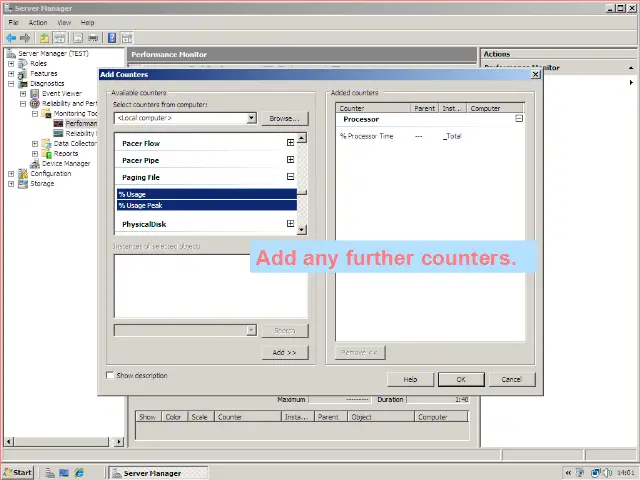Open the Help menu
Viewport: 640px width, 480px height.
pos(87,23)
